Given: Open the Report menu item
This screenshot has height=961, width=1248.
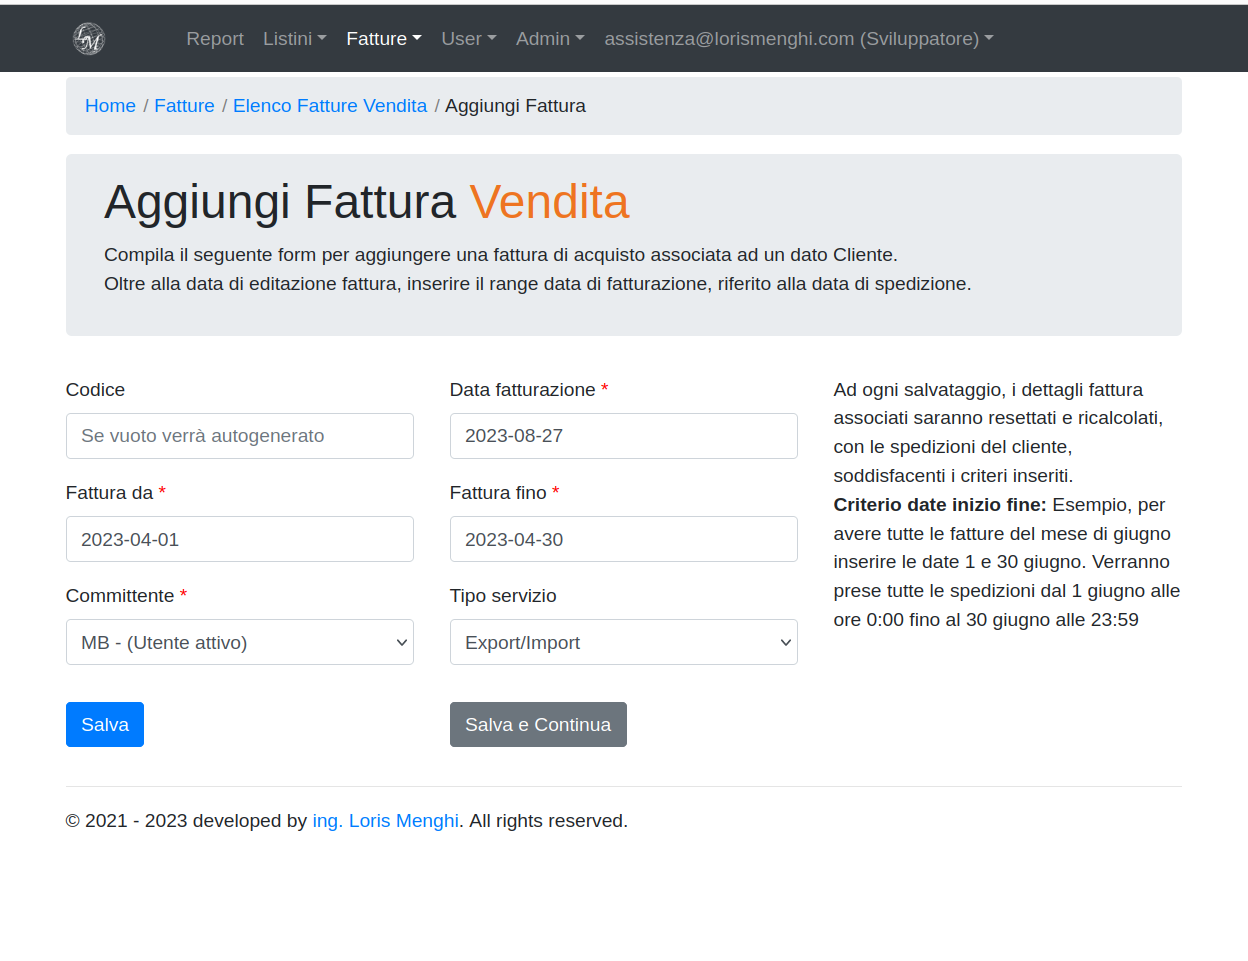Looking at the screenshot, I should click(215, 39).
